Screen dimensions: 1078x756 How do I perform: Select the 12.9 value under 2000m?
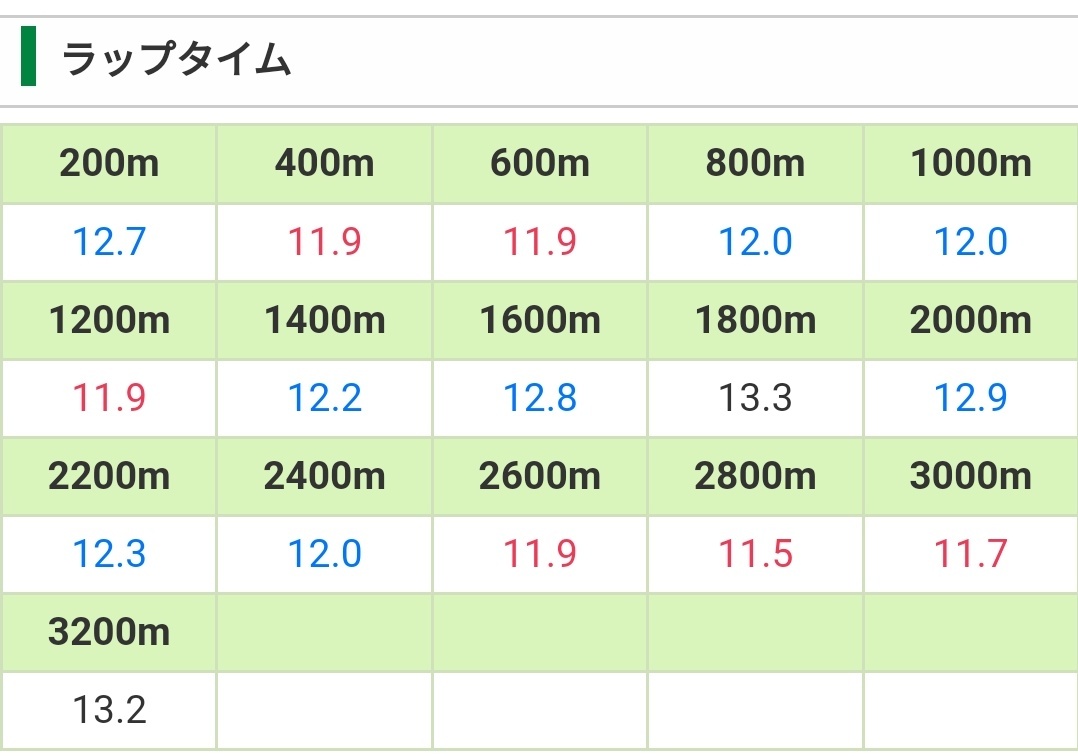point(971,397)
